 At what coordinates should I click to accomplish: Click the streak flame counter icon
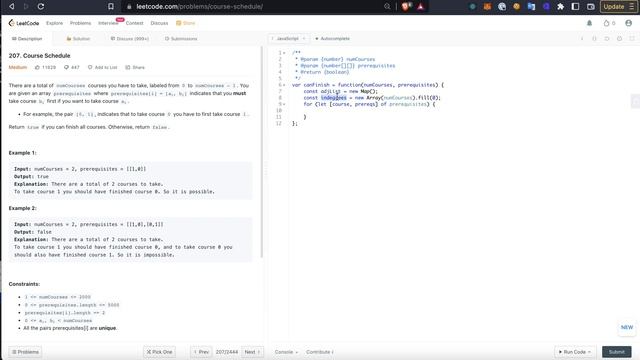click(x=607, y=23)
